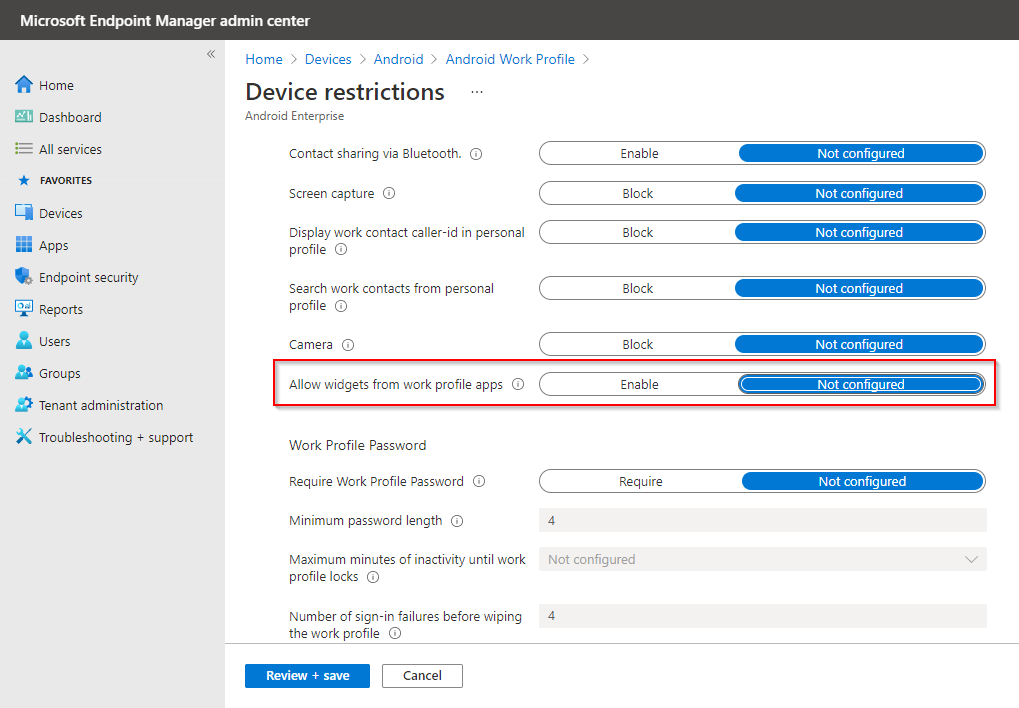Click the Review + save button
This screenshot has width=1019, height=708.
[307, 676]
